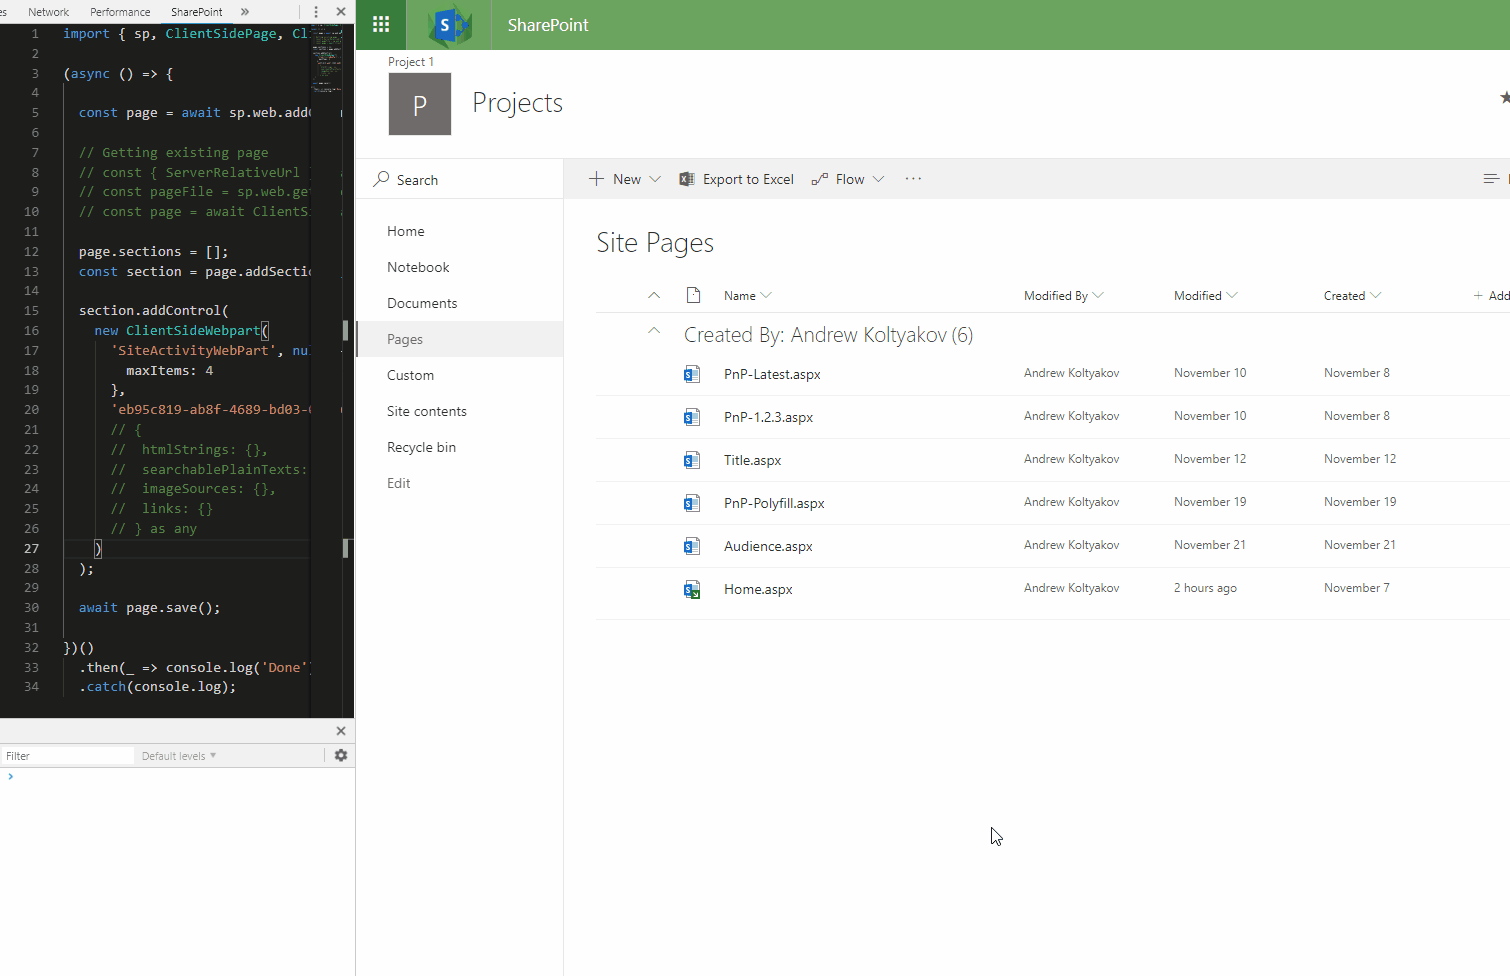Select the Flow automation icon
The width and height of the screenshot is (1510, 976).
point(822,178)
